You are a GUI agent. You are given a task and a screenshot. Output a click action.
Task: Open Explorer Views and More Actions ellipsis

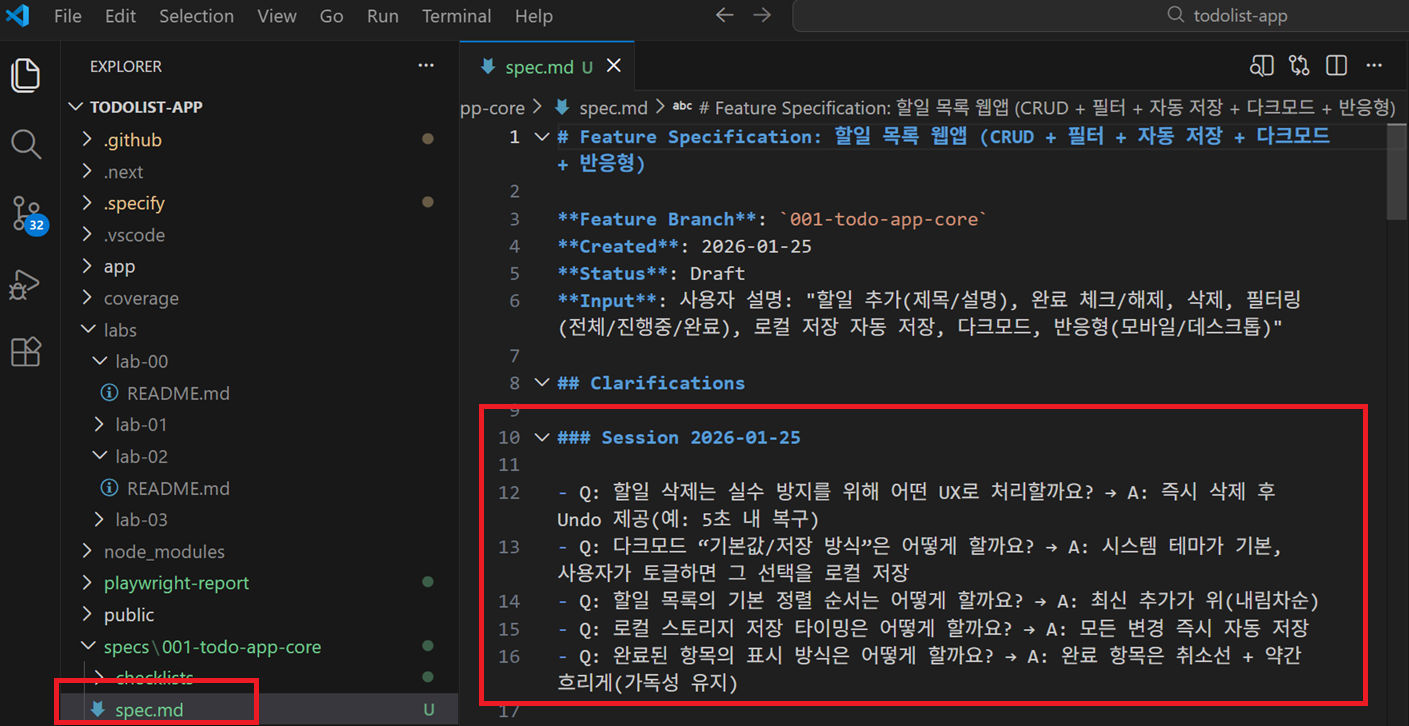pyautogui.click(x=427, y=66)
